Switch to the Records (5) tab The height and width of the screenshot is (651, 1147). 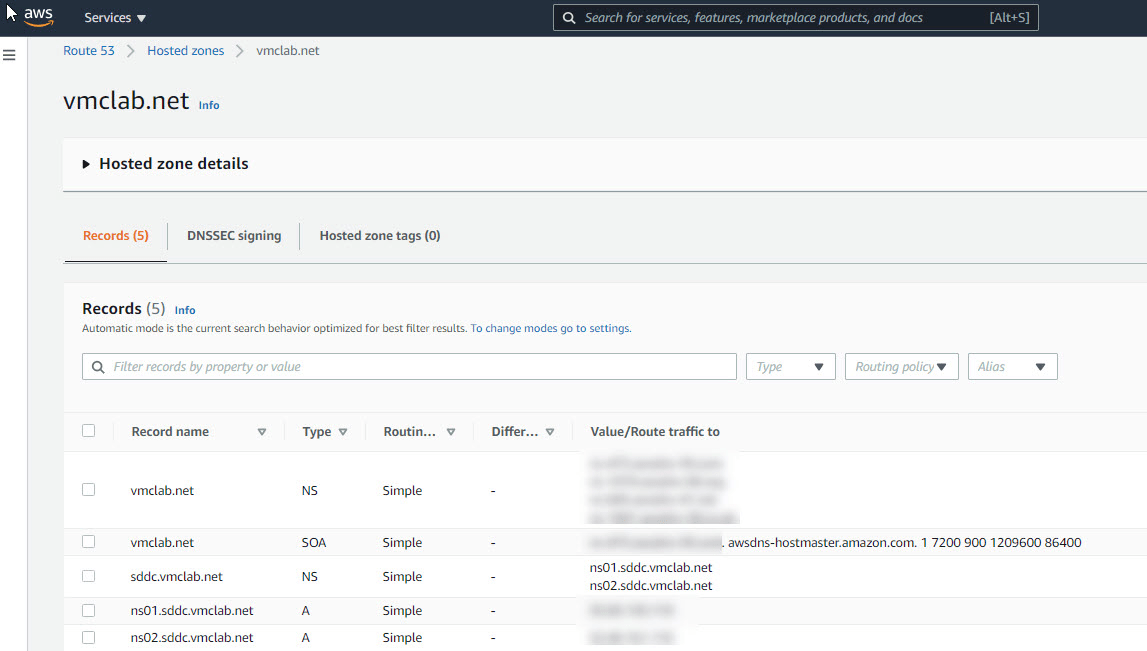tap(116, 236)
